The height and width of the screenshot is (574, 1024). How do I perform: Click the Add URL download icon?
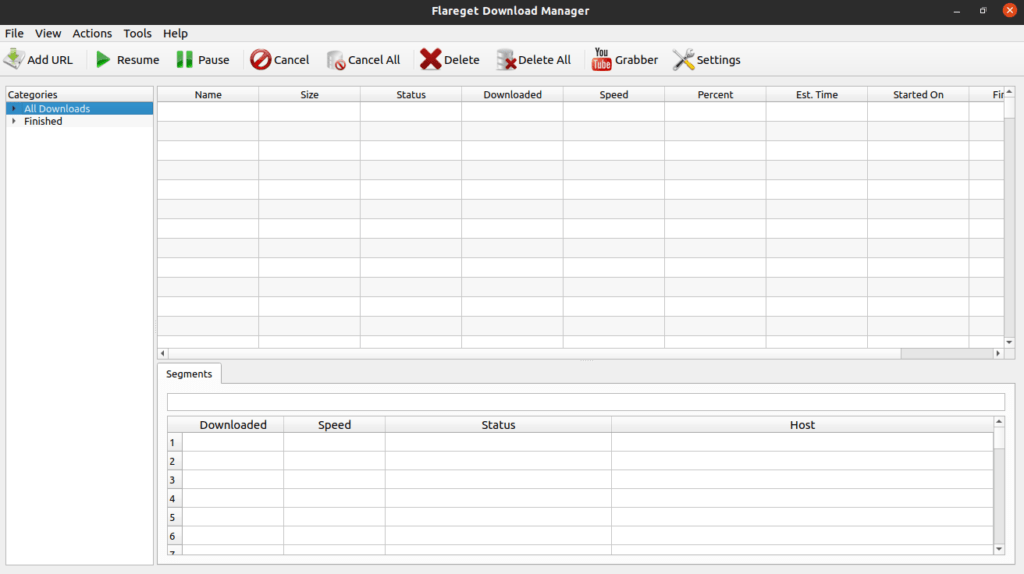(x=14, y=59)
